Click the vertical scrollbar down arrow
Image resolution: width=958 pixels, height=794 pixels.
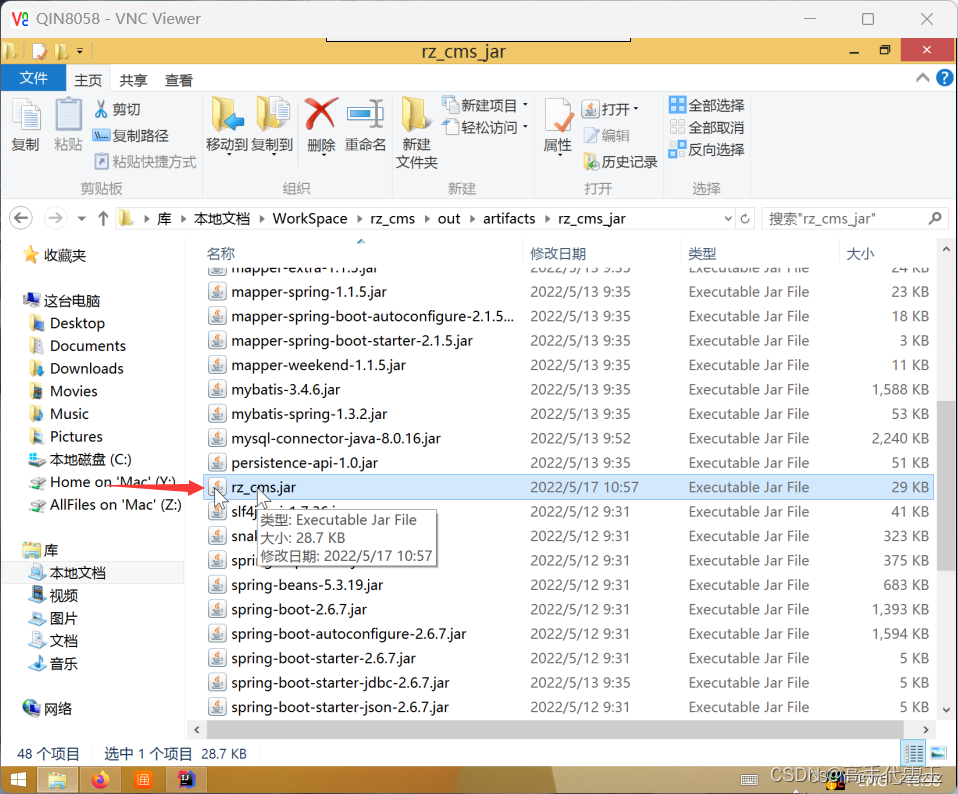tap(946, 710)
